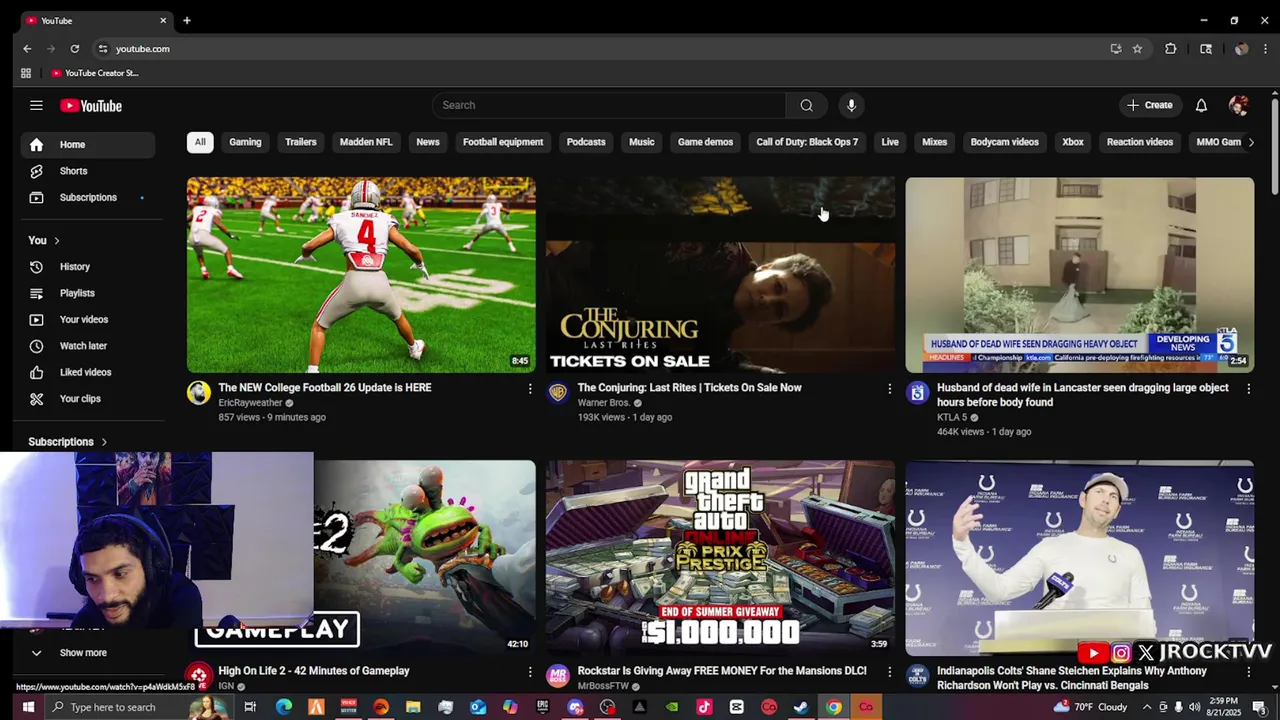Open the KTLA 5 channel avatar
1280x720 pixels.
[917, 393]
